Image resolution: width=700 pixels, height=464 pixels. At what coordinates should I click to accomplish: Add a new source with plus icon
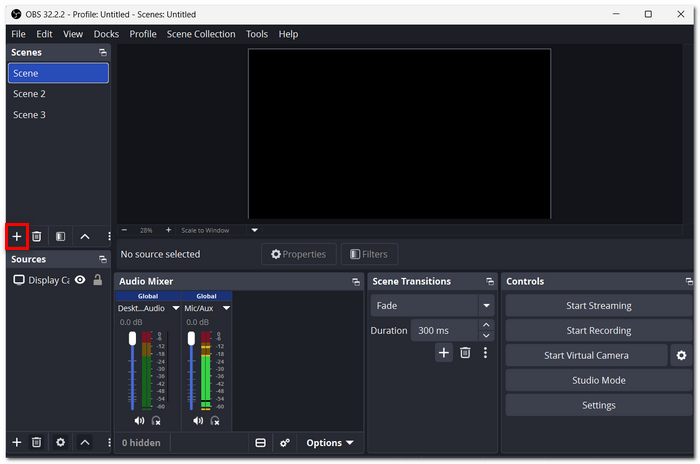coord(17,442)
